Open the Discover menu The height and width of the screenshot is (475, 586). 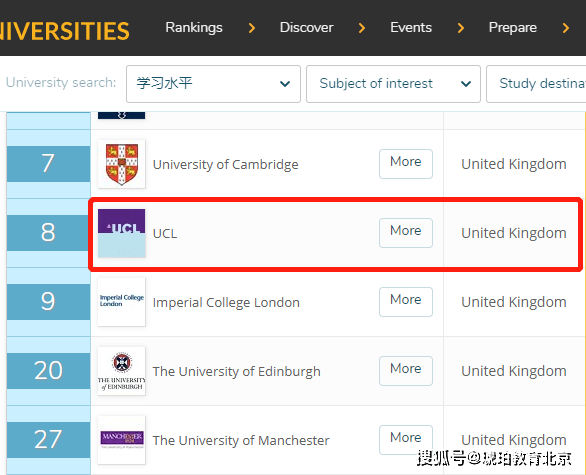306,28
